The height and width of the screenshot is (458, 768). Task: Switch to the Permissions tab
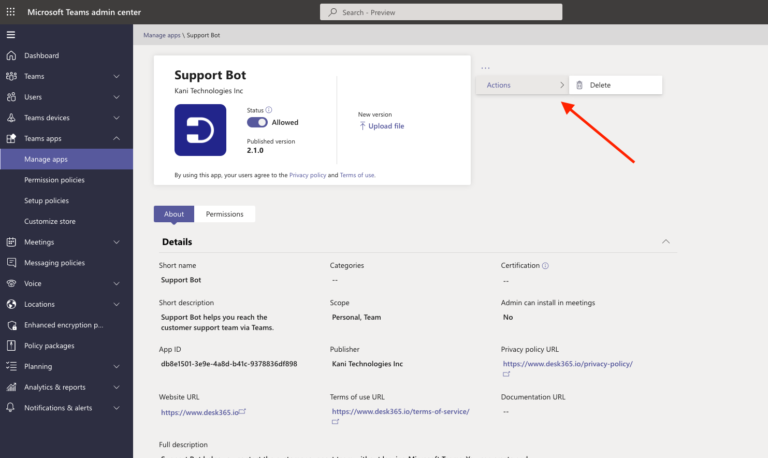[x=224, y=214]
